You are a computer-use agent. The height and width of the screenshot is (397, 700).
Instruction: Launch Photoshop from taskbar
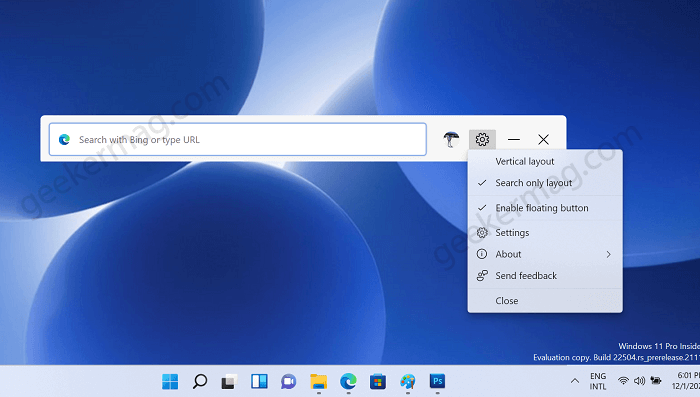click(x=438, y=381)
